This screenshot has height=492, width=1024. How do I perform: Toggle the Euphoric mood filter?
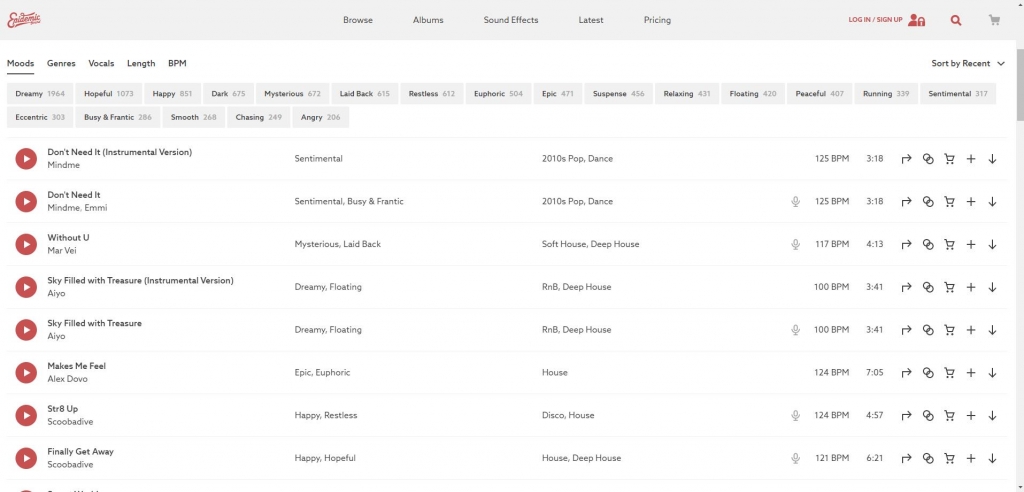coord(498,94)
